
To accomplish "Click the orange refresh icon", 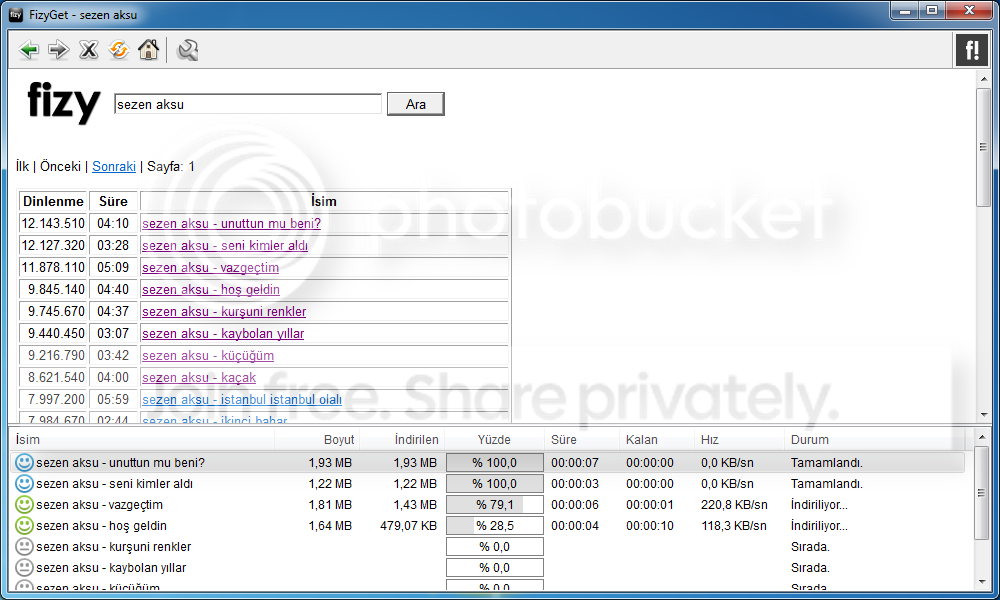I will coord(119,50).
